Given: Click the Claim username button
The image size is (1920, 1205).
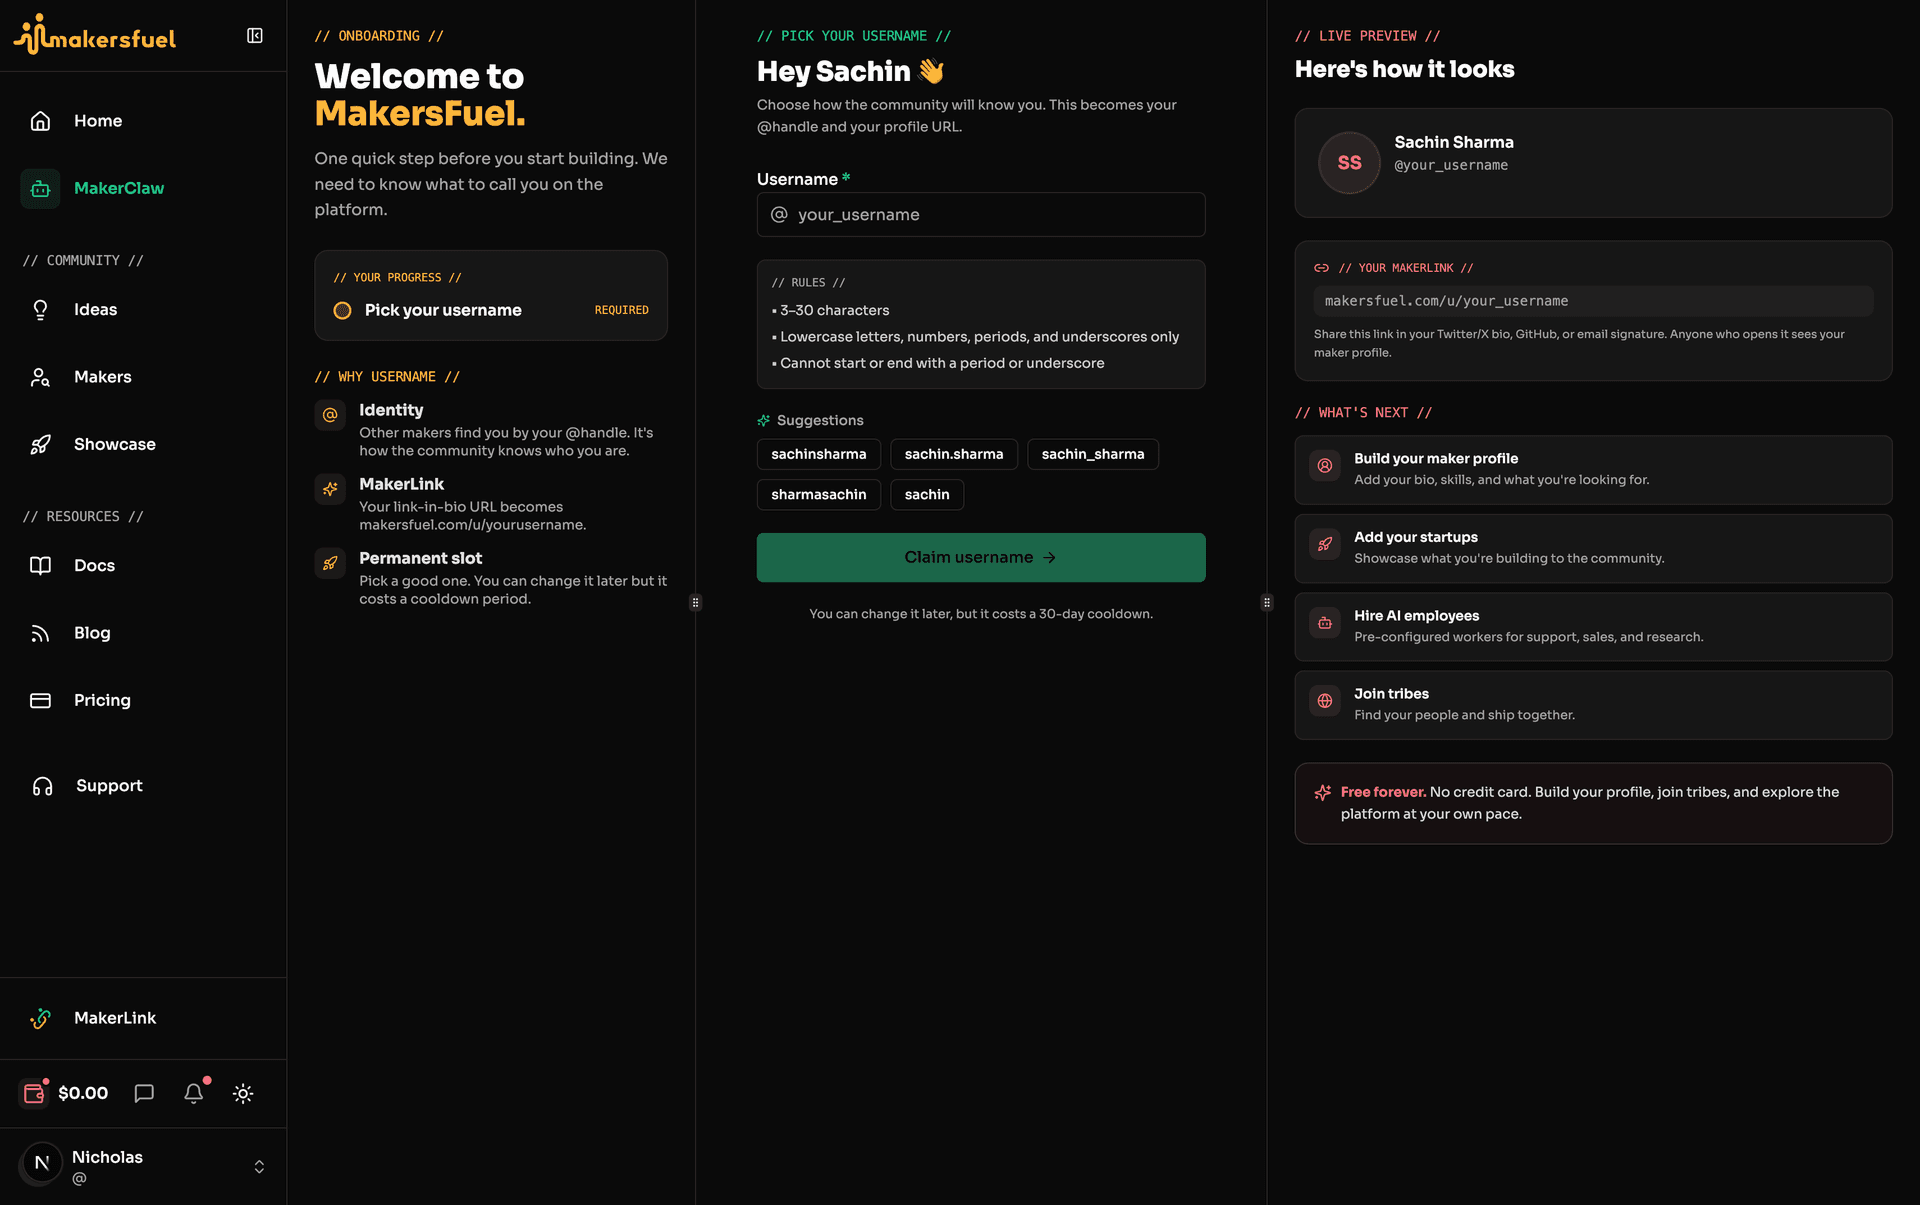Looking at the screenshot, I should (x=981, y=558).
